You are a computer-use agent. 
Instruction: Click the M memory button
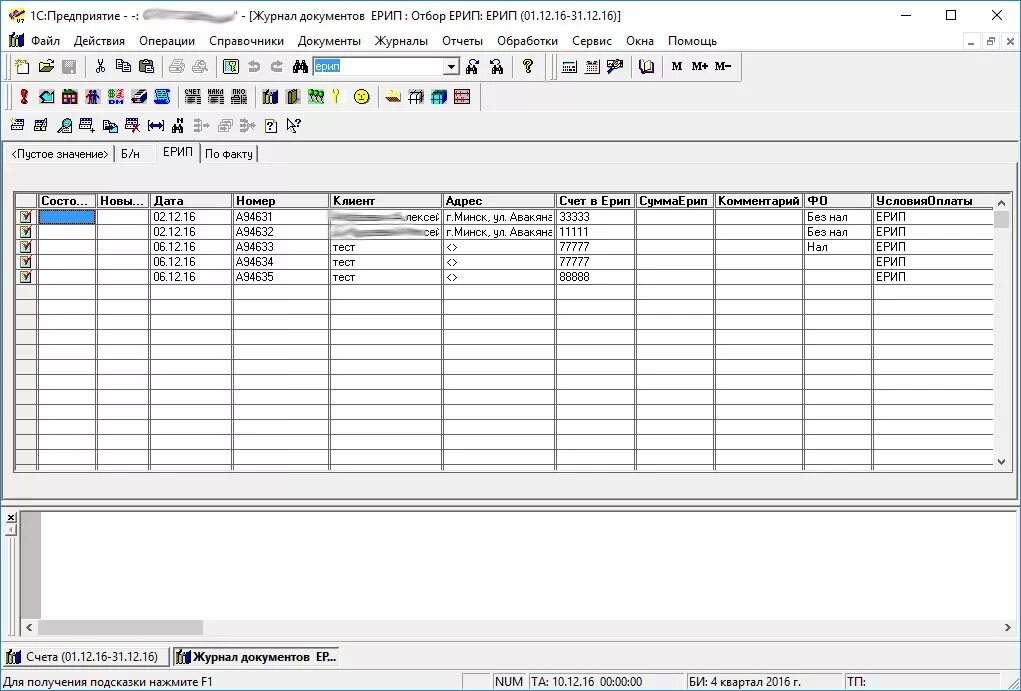point(677,66)
